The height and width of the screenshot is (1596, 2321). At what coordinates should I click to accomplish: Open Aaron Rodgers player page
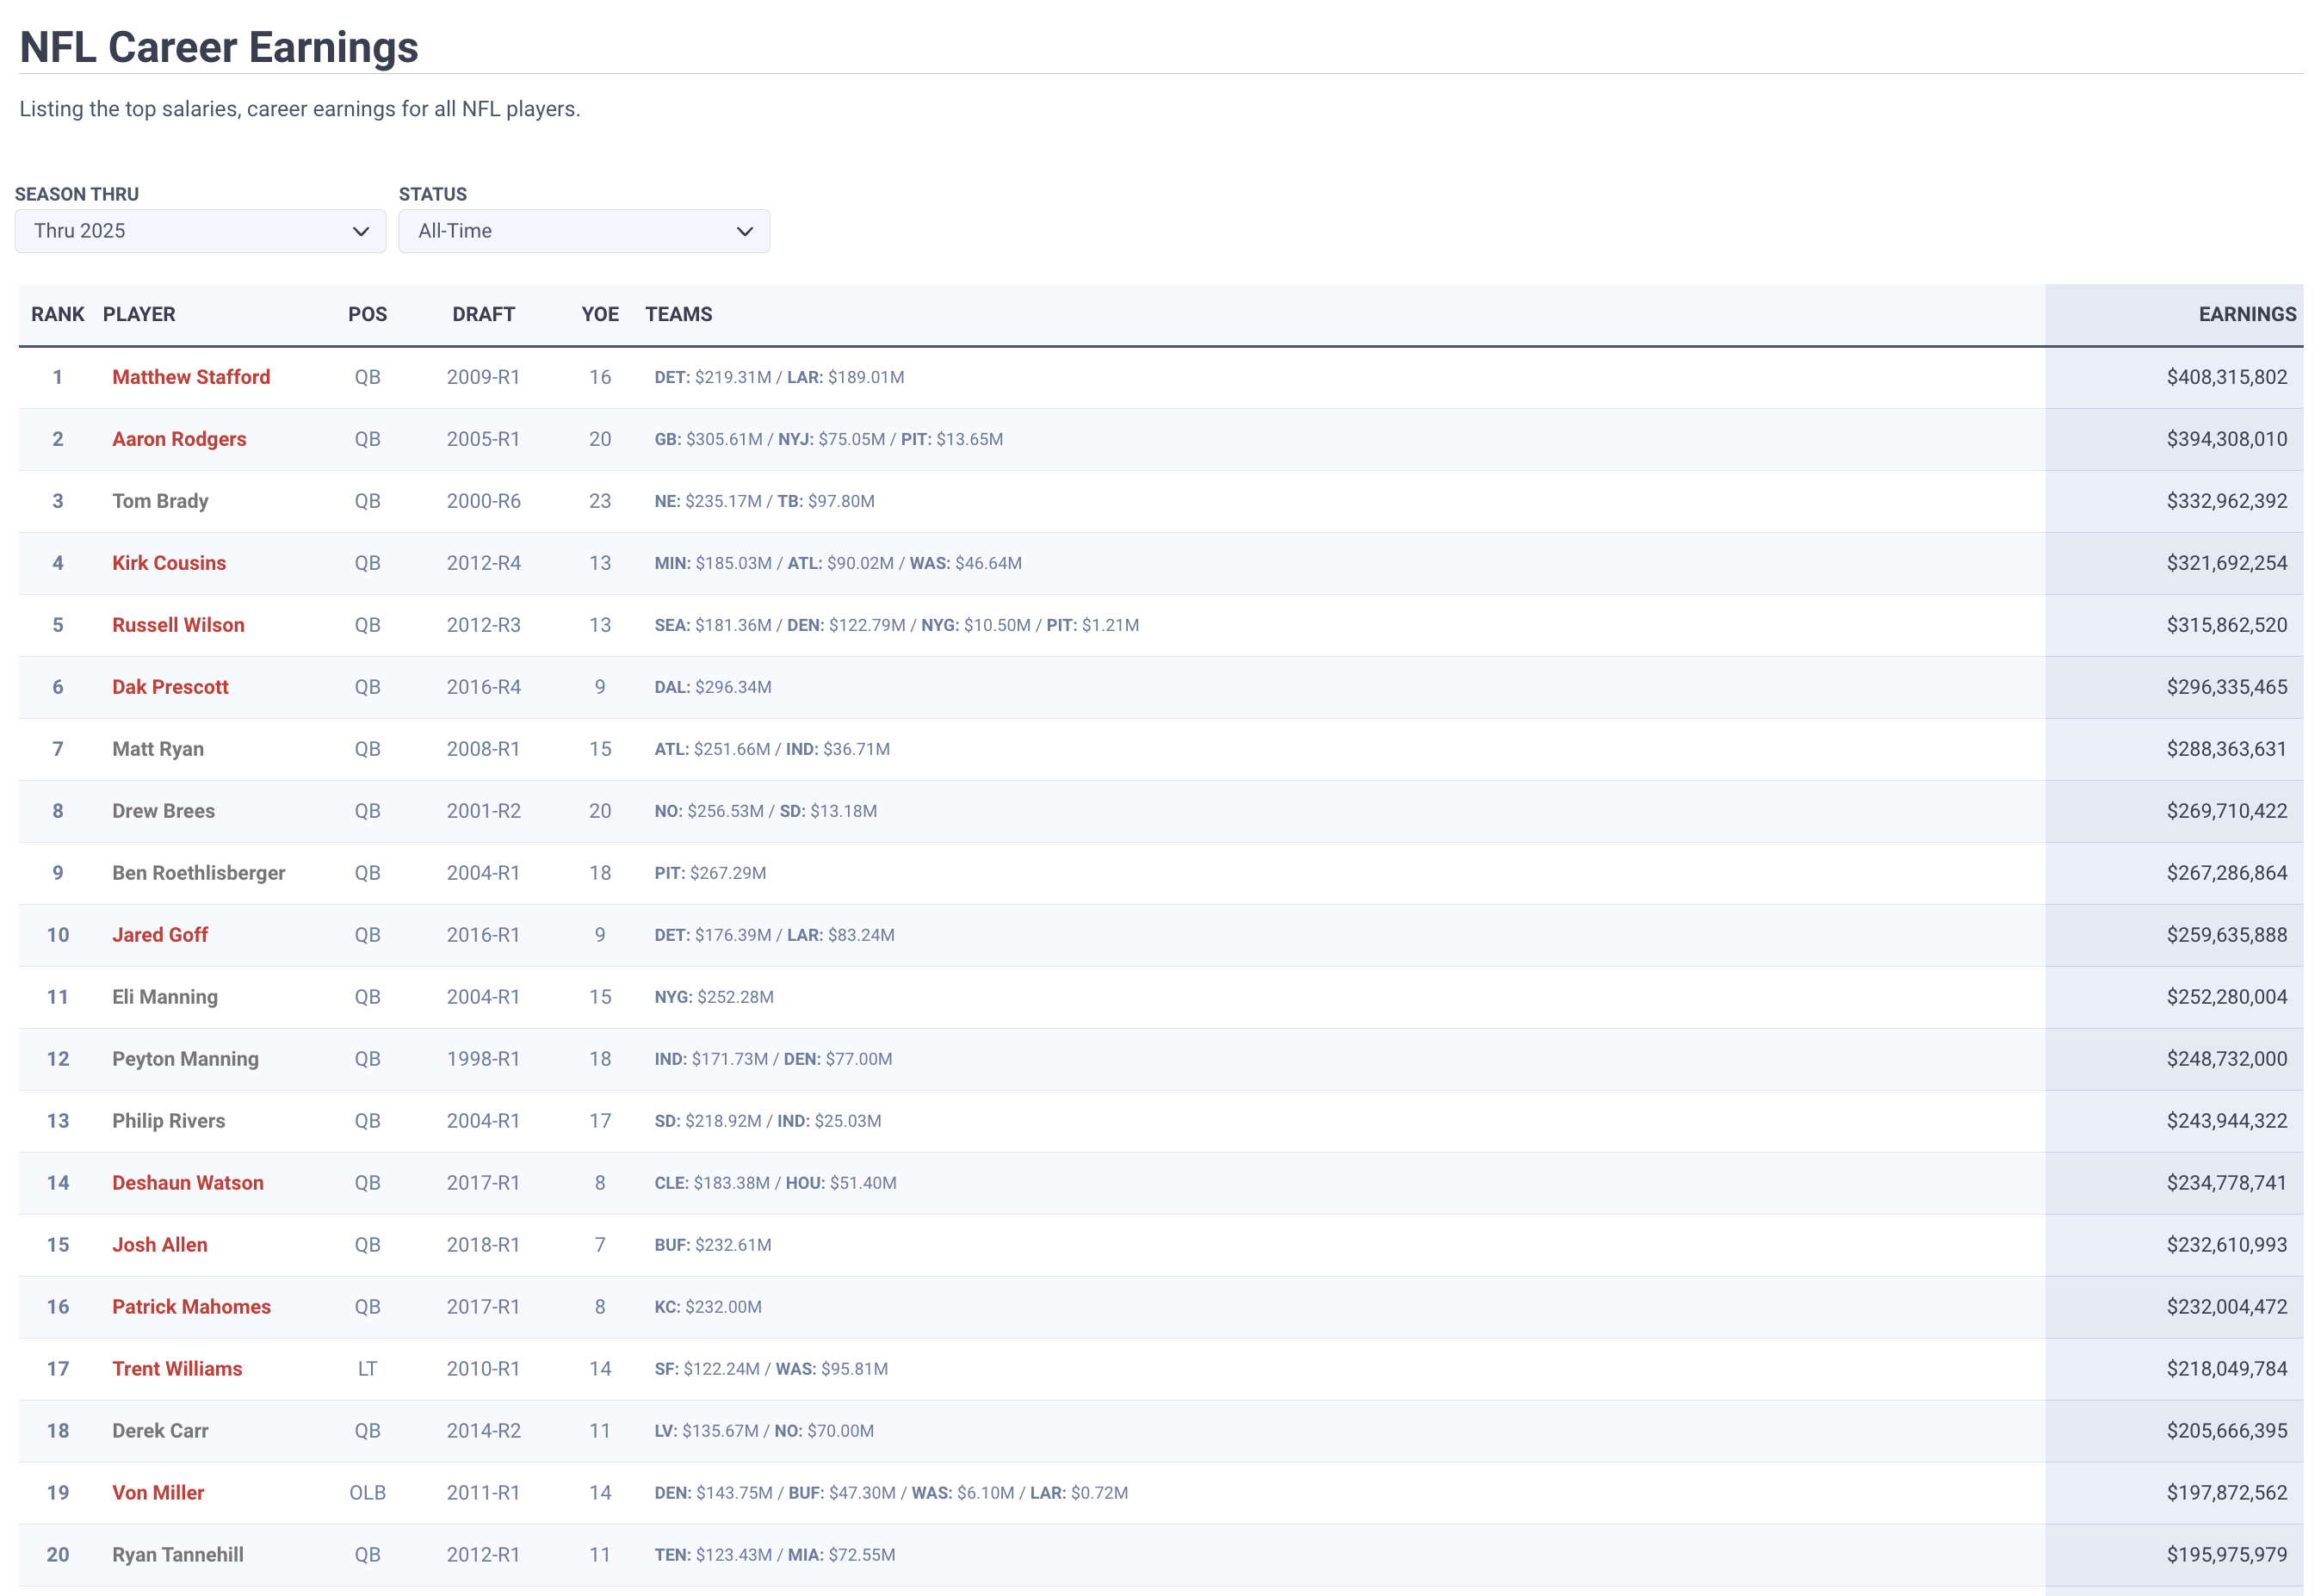179,439
